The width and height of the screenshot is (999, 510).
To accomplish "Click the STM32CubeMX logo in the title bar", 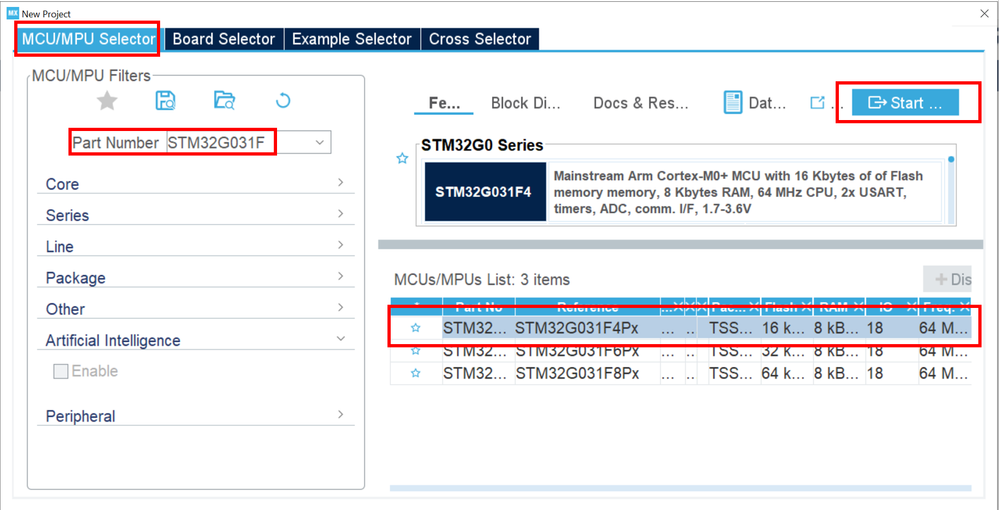I will click(12, 13).
